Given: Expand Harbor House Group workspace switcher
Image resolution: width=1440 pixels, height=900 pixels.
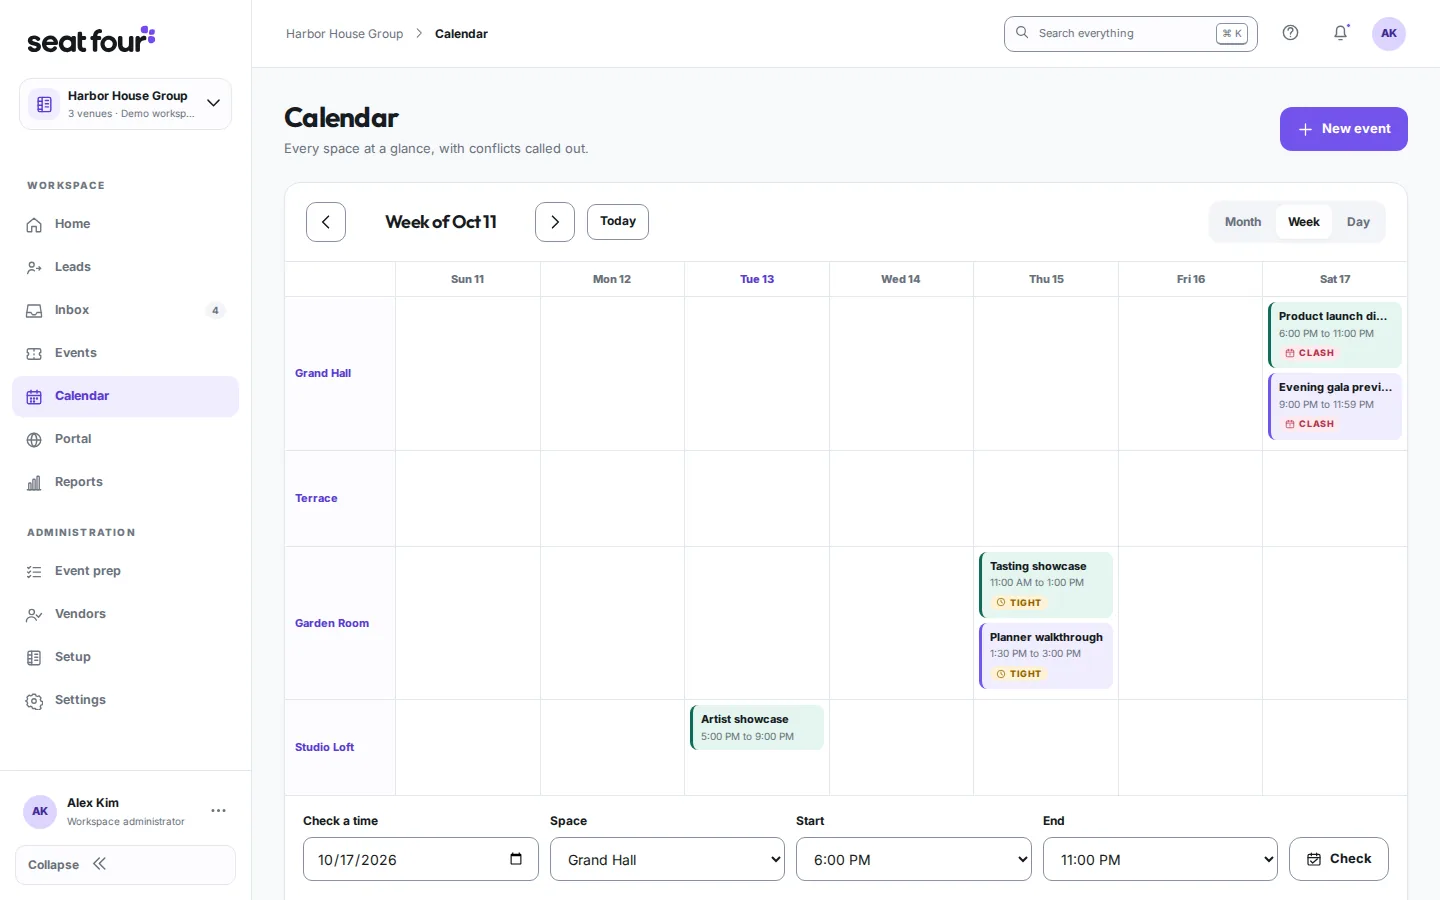Looking at the screenshot, I should coord(125,104).
